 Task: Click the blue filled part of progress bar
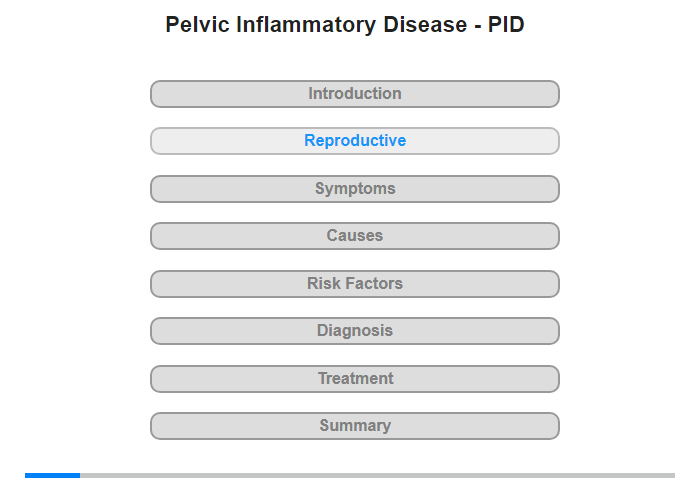click(52, 475)
